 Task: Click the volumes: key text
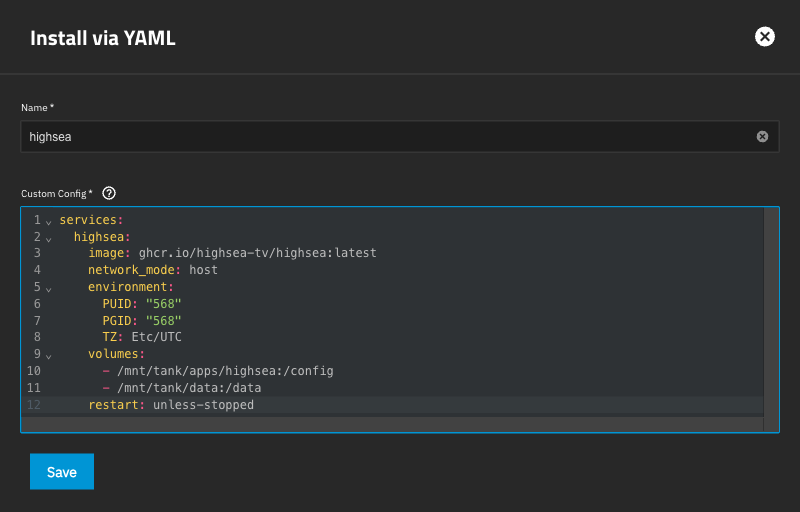(x=116, y=354)
